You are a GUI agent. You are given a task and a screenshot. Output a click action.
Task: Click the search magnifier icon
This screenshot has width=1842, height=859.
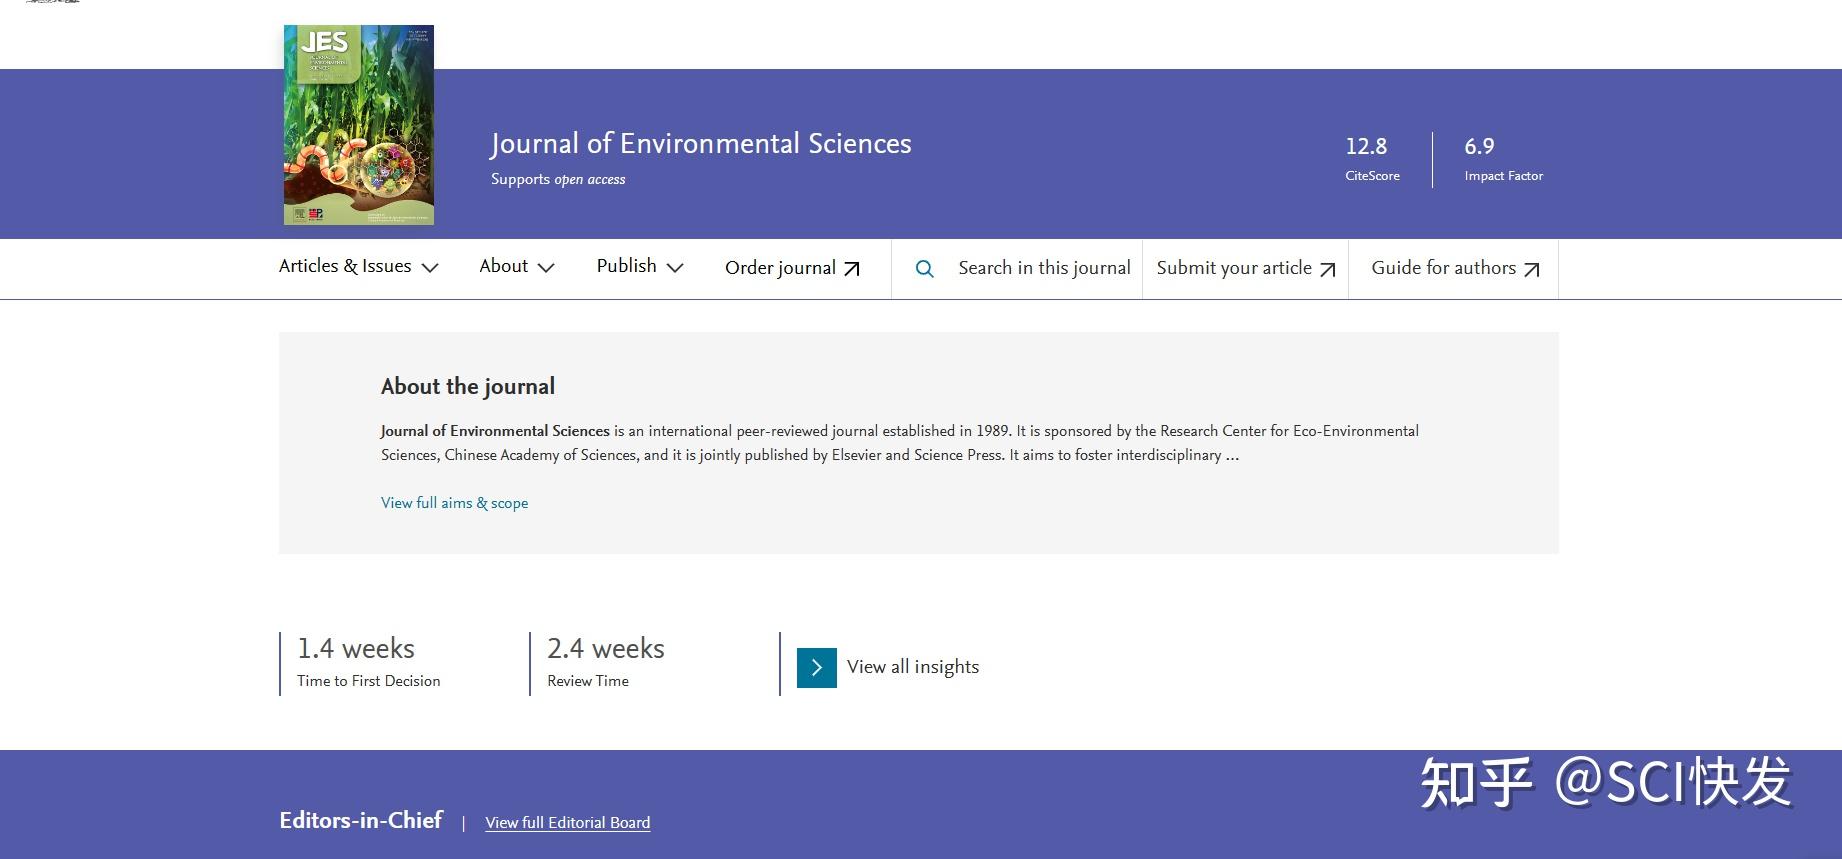click(925, 269)
